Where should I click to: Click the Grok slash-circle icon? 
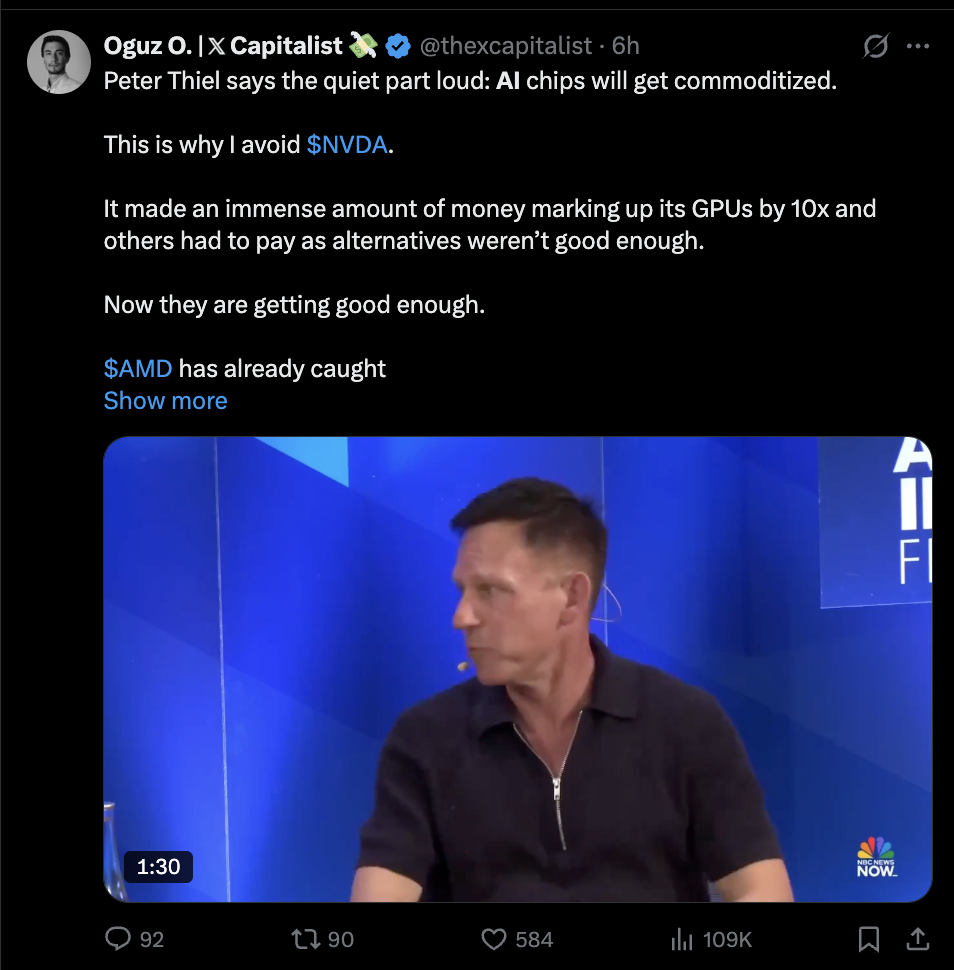point(875,46)
